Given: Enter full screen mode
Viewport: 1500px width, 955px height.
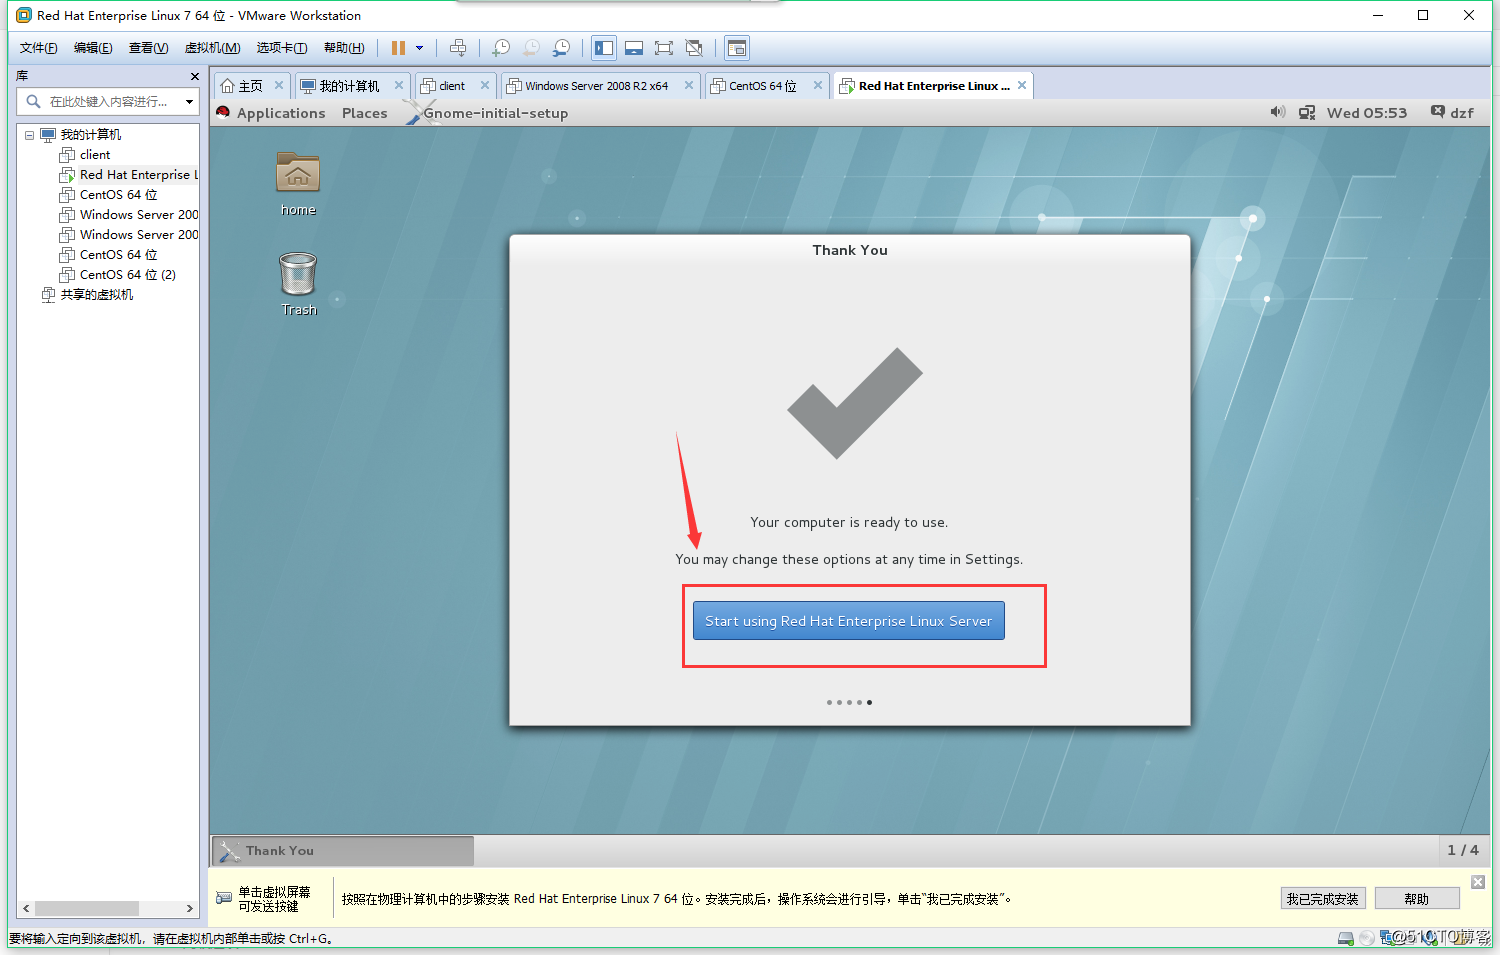Looking at the screenshot, I should pyautogui.click(x=663, y=48).
